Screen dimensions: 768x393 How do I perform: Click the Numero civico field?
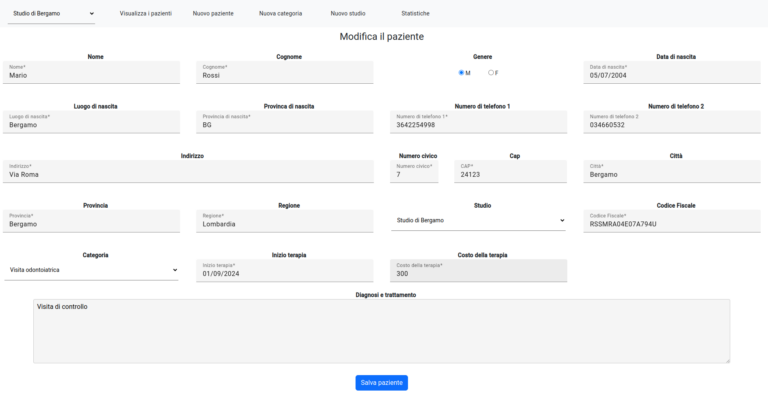point(414,172)
